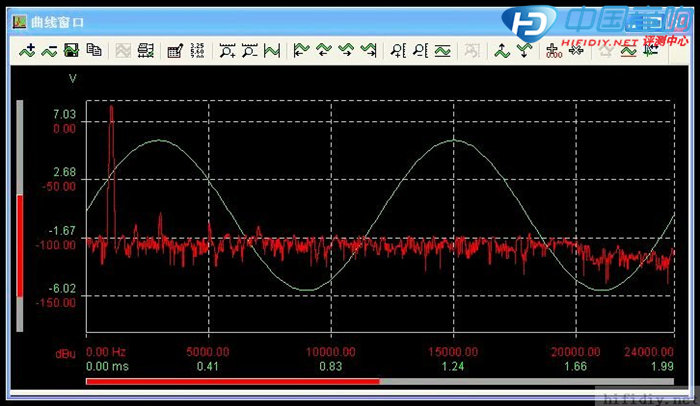Click the vertical zoom in magnifier icon
Image resolution: width=700 pixels, height=406 pixels.
[x=398, y=50]
